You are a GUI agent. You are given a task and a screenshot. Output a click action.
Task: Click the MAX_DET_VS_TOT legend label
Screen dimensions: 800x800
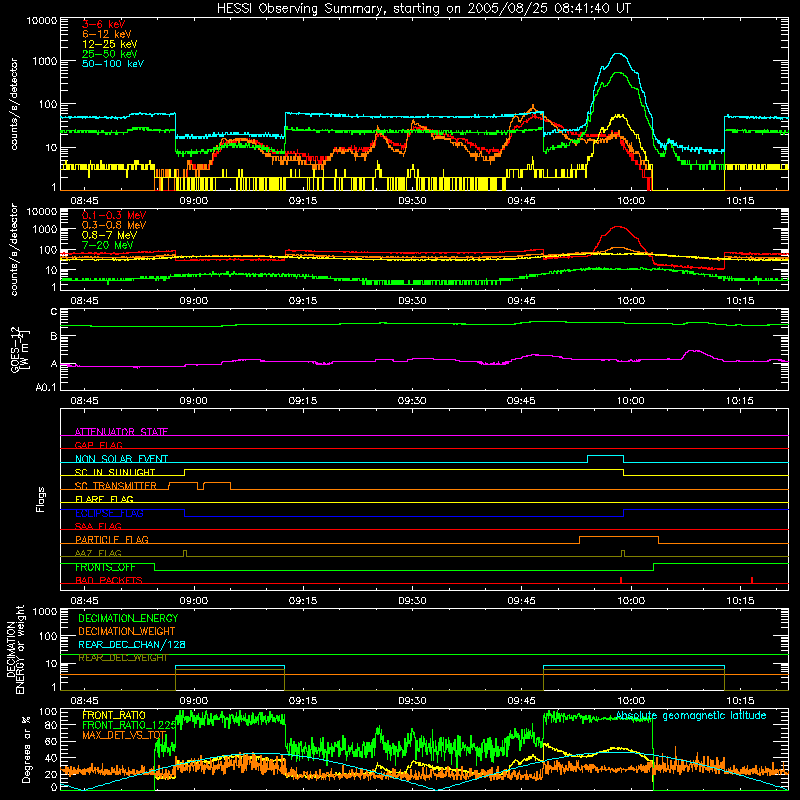(x=124, y=735)
